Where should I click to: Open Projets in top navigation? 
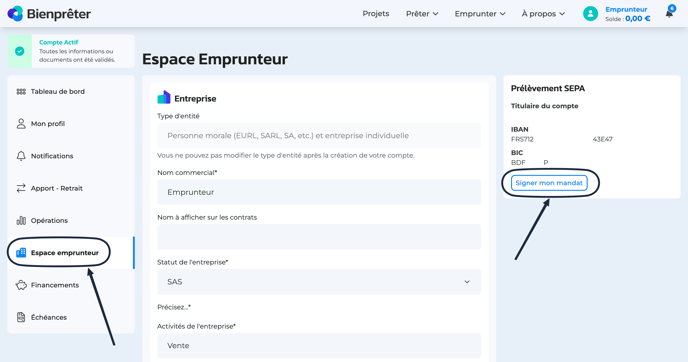click(376, 14)
